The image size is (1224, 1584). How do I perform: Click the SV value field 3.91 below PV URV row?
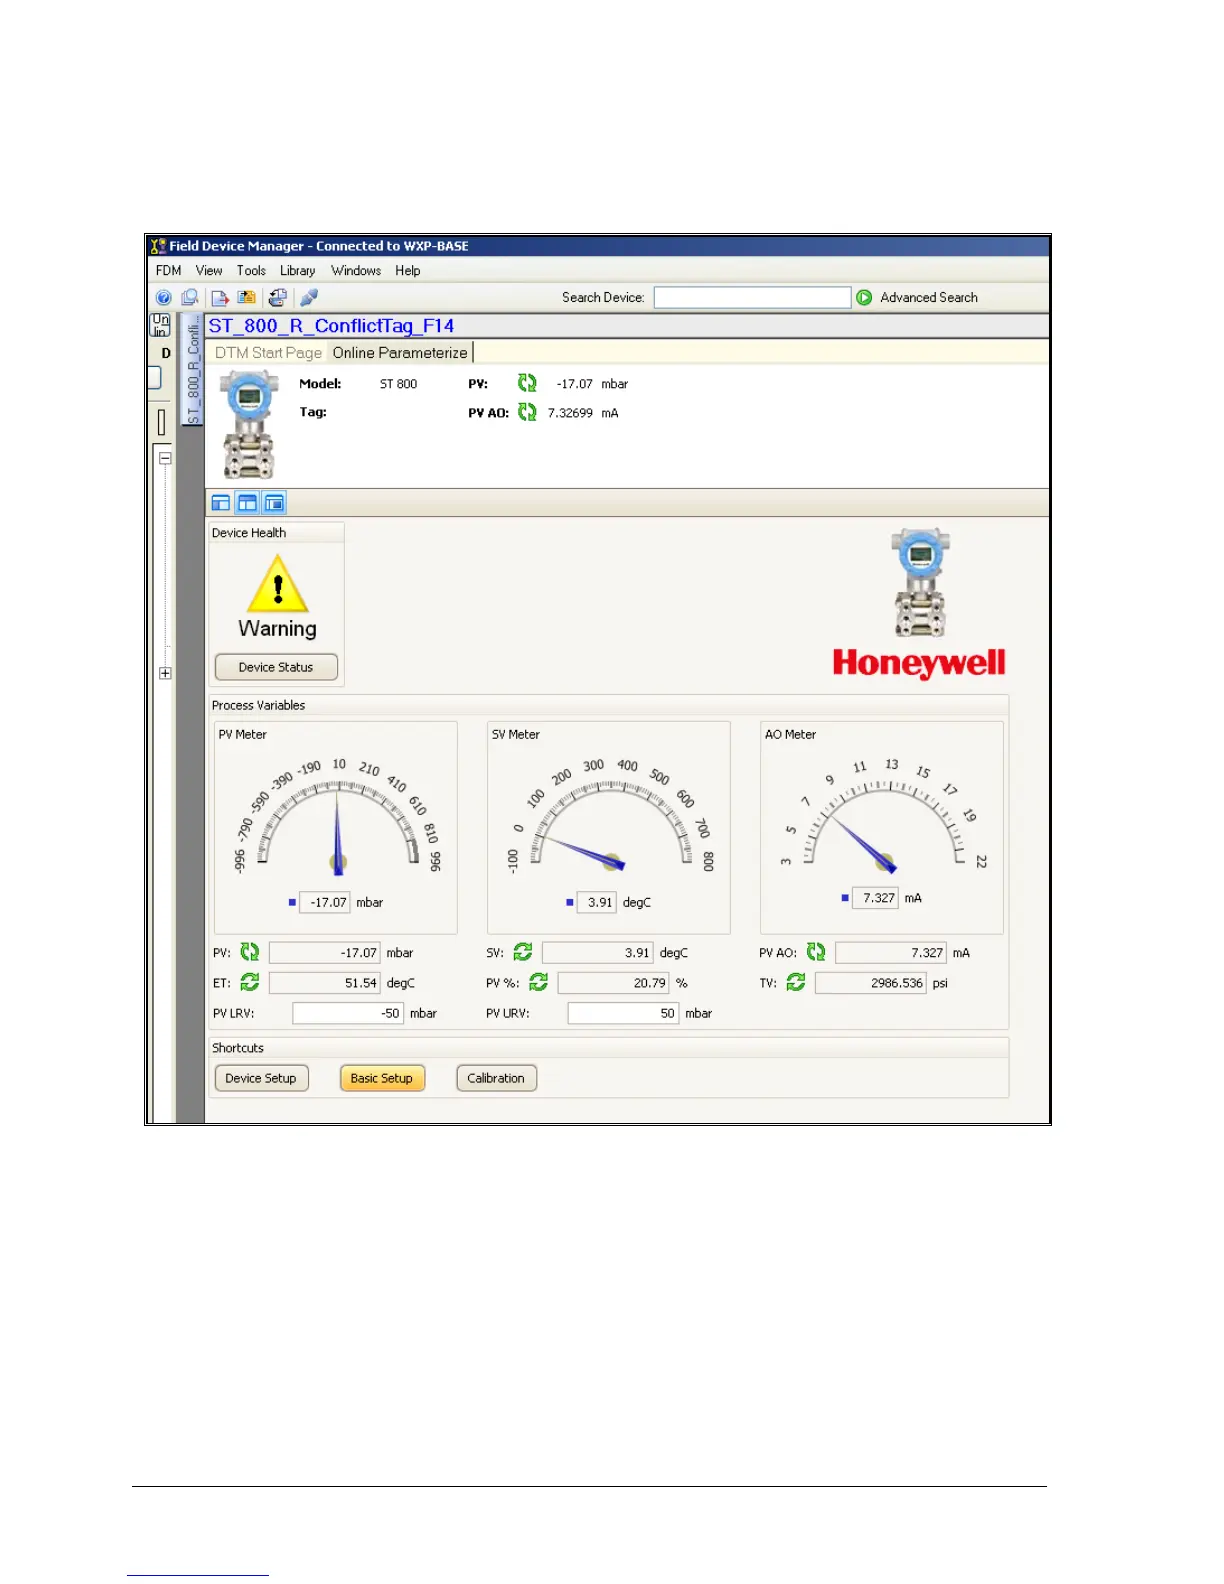click(x=597, y=953)
